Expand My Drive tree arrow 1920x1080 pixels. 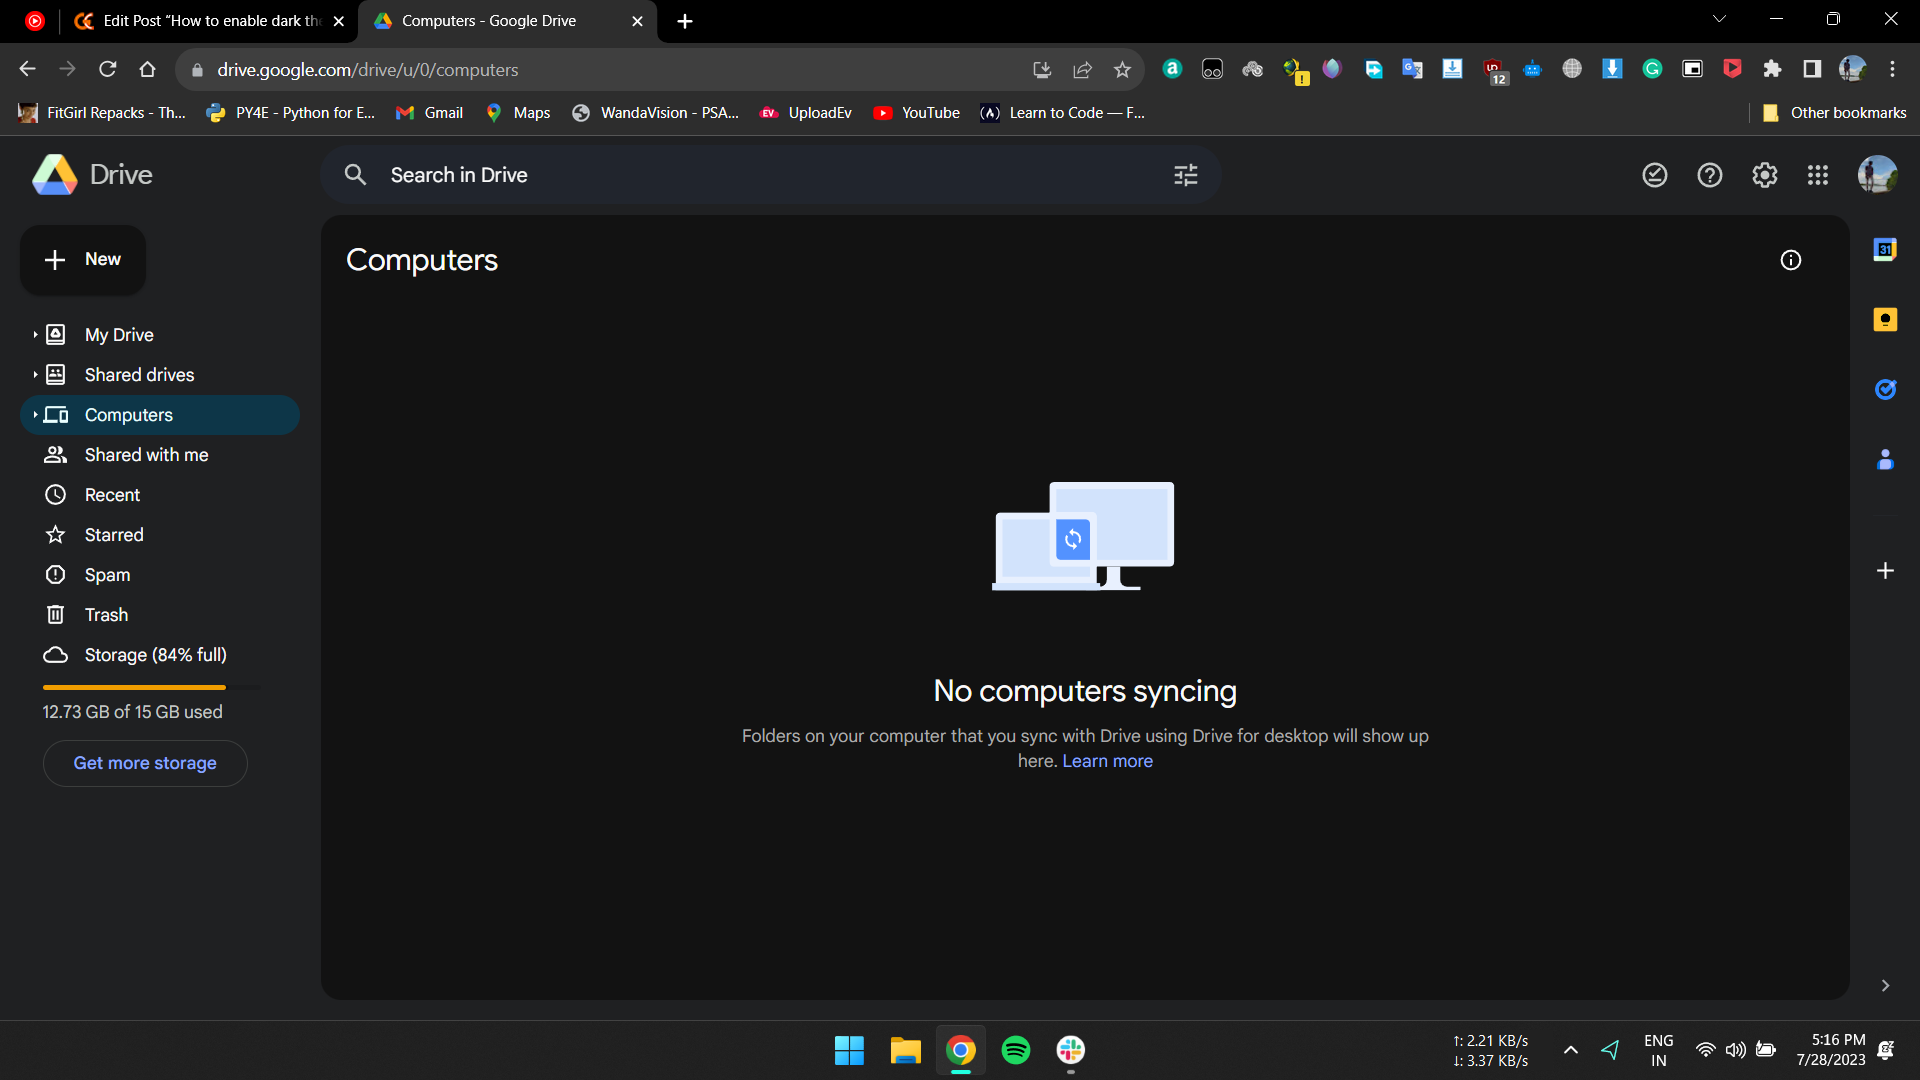tap(35, 335)
